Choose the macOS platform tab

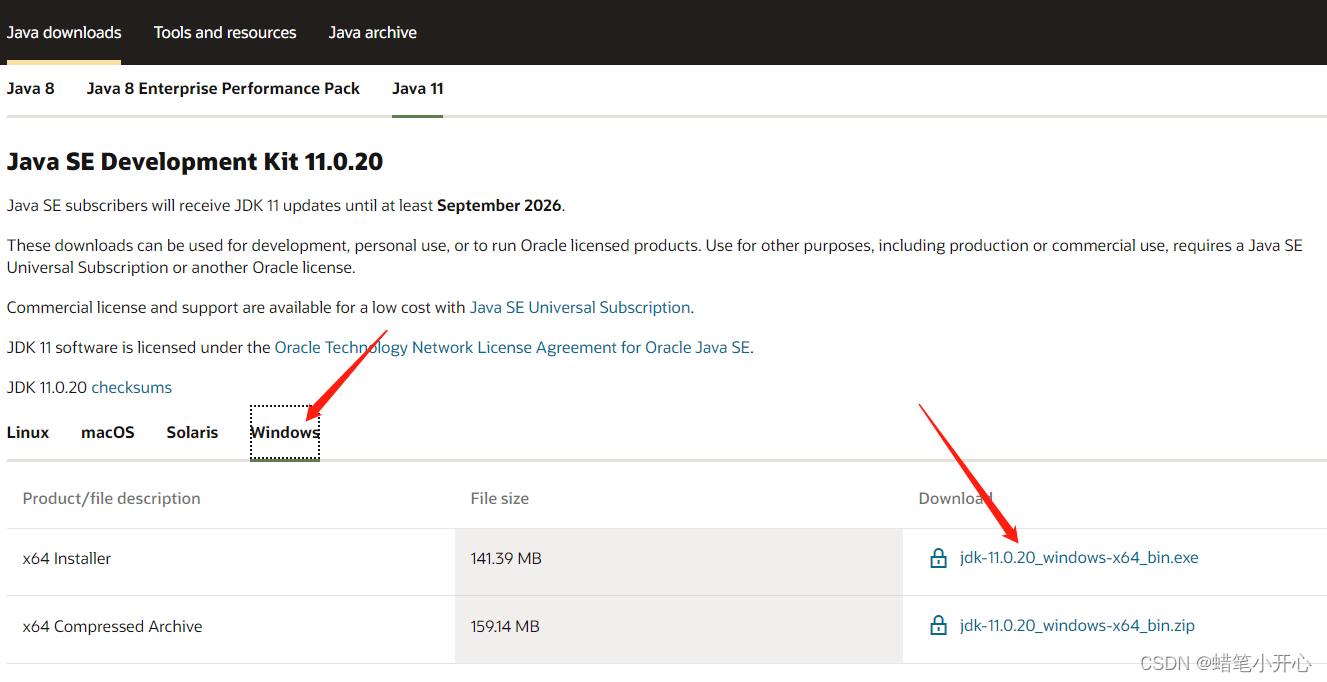(108, 432)
